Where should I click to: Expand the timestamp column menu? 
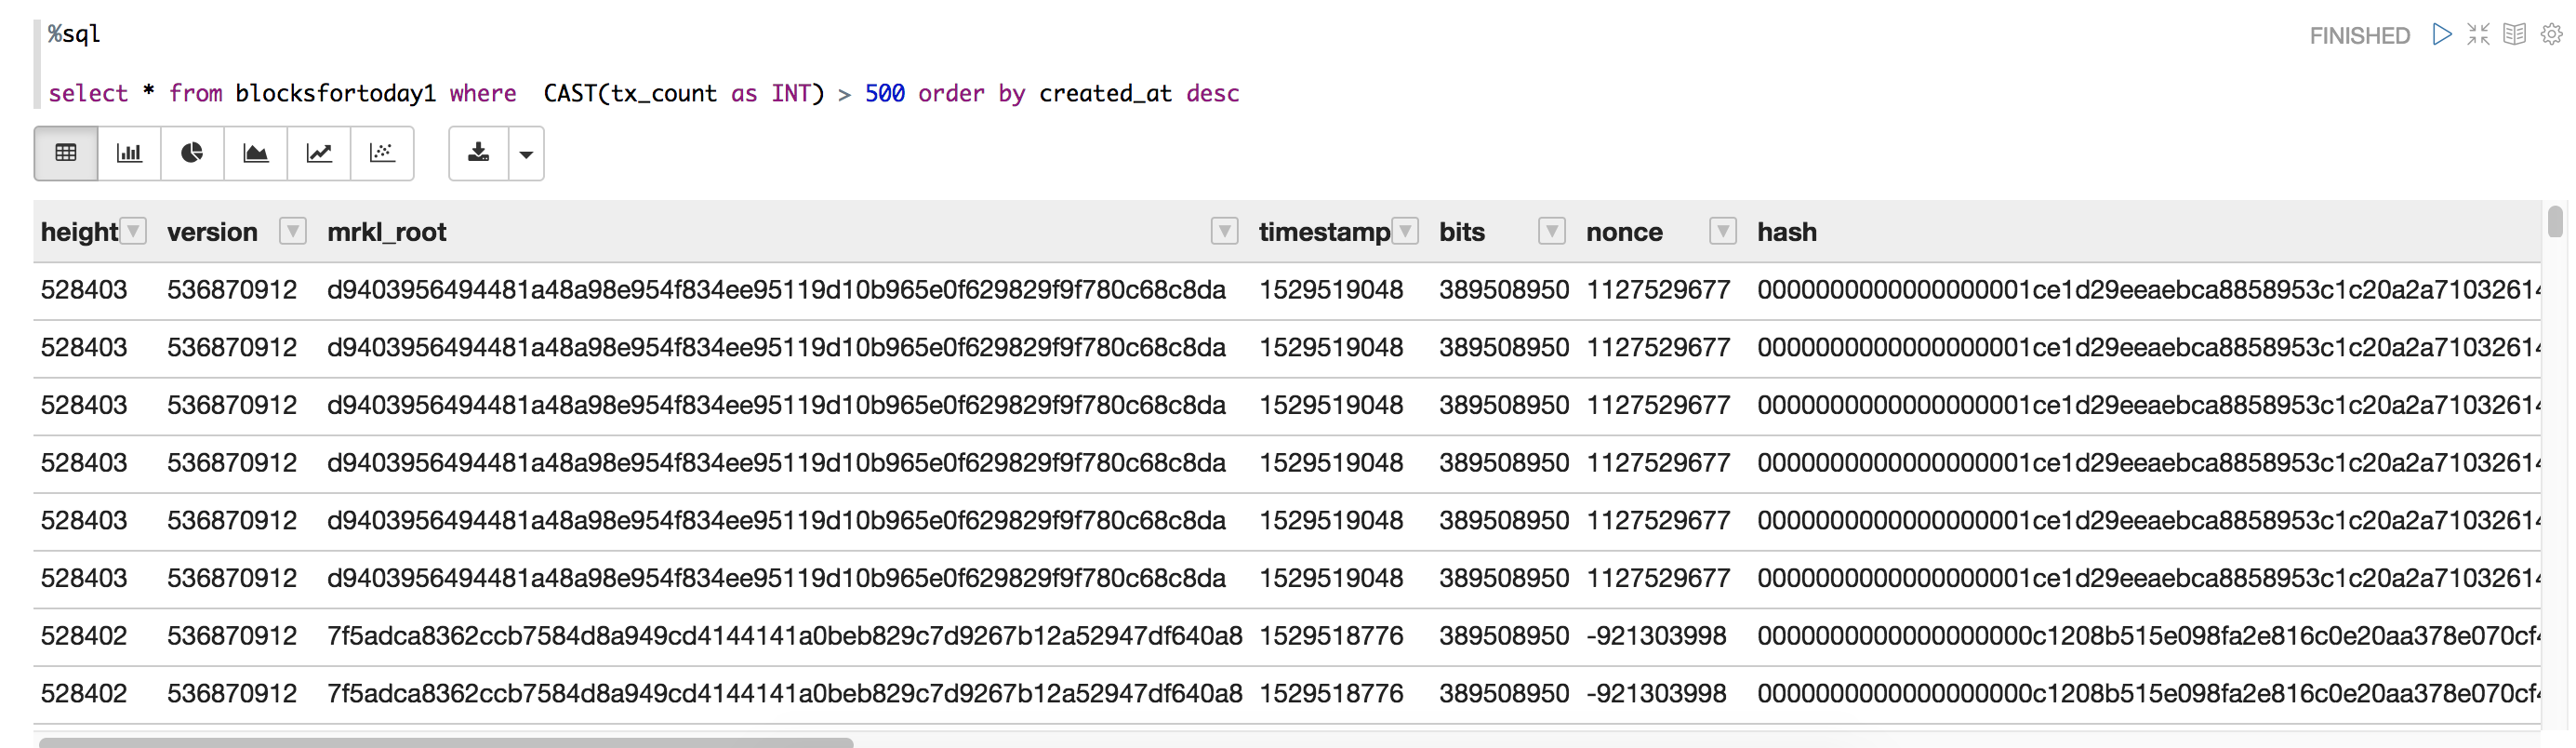point(1405,232)
